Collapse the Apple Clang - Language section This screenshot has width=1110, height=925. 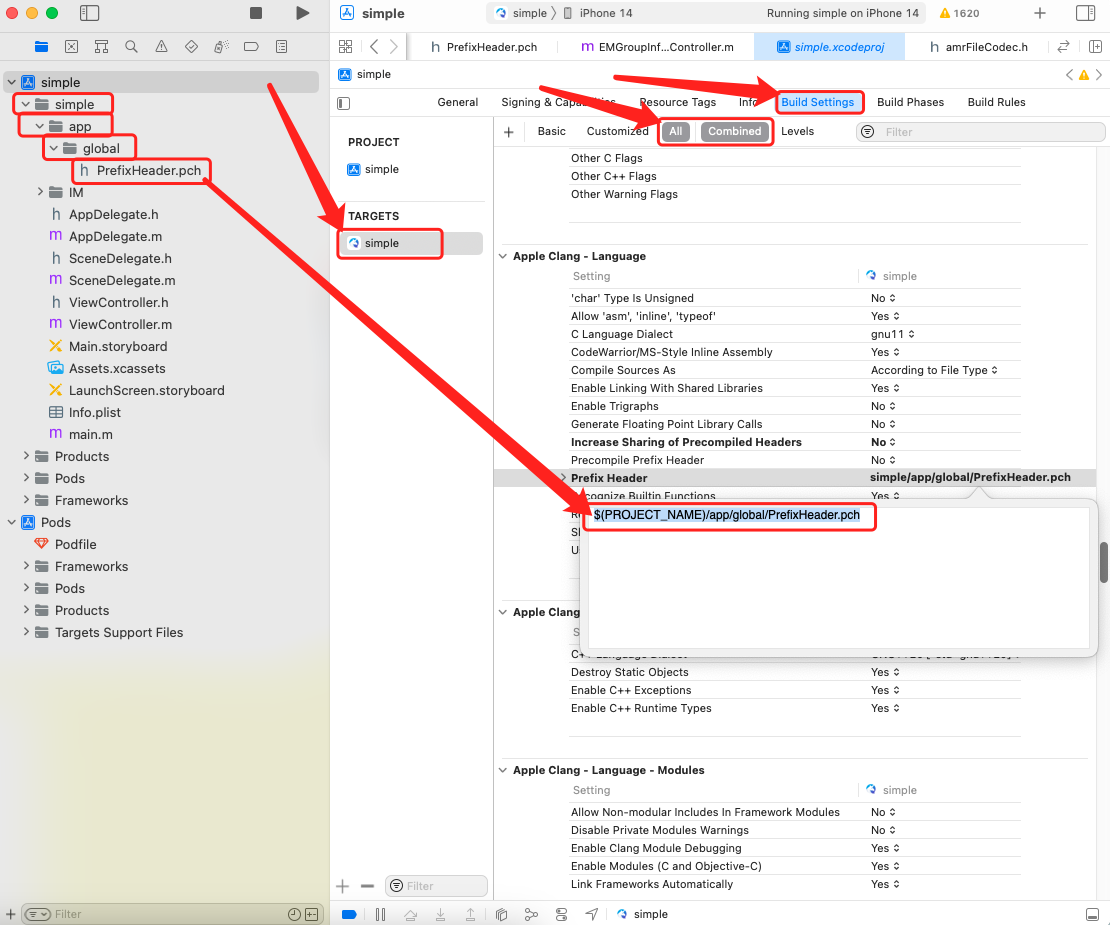pyautogui.click(x=503, y=256)
